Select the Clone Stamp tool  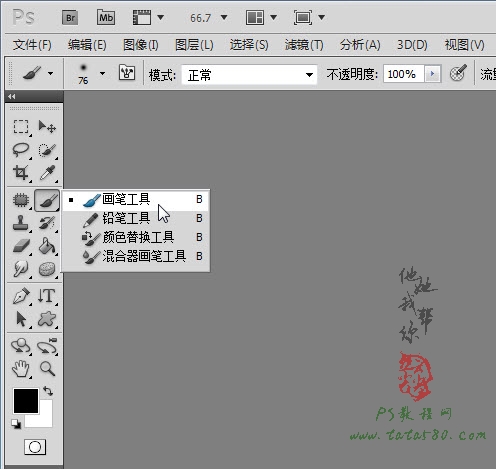[21, 223]
